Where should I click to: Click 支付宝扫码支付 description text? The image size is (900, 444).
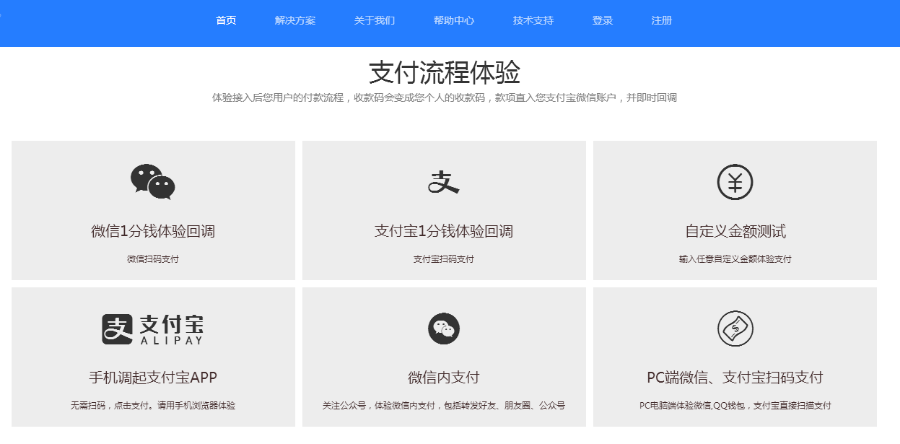pos(444,259)
